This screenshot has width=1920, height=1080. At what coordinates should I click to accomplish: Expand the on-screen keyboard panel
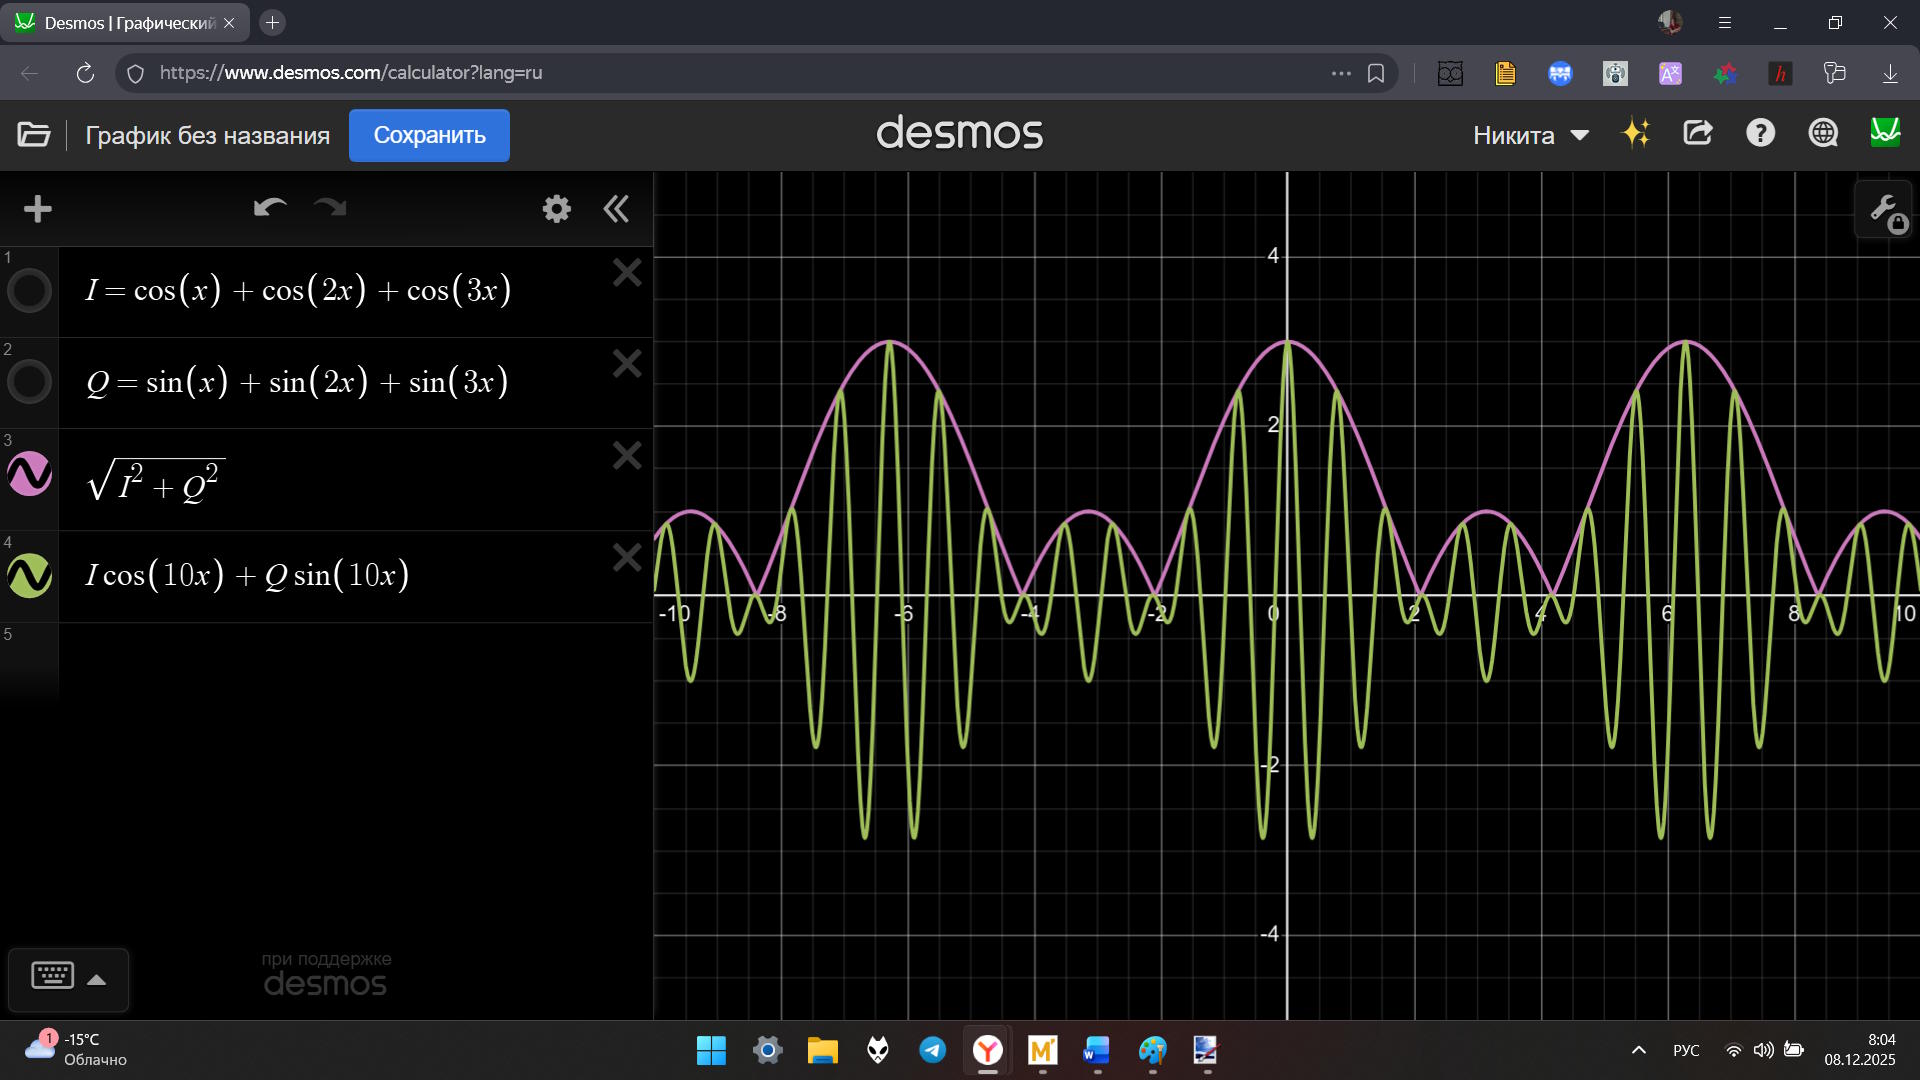point(68,978)
